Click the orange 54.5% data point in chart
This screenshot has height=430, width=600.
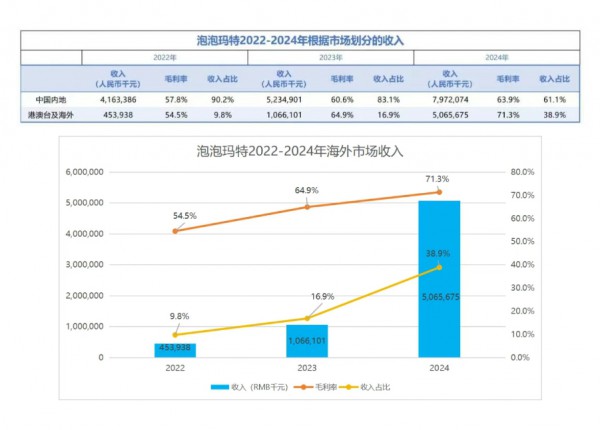click(x=175, y=231)
